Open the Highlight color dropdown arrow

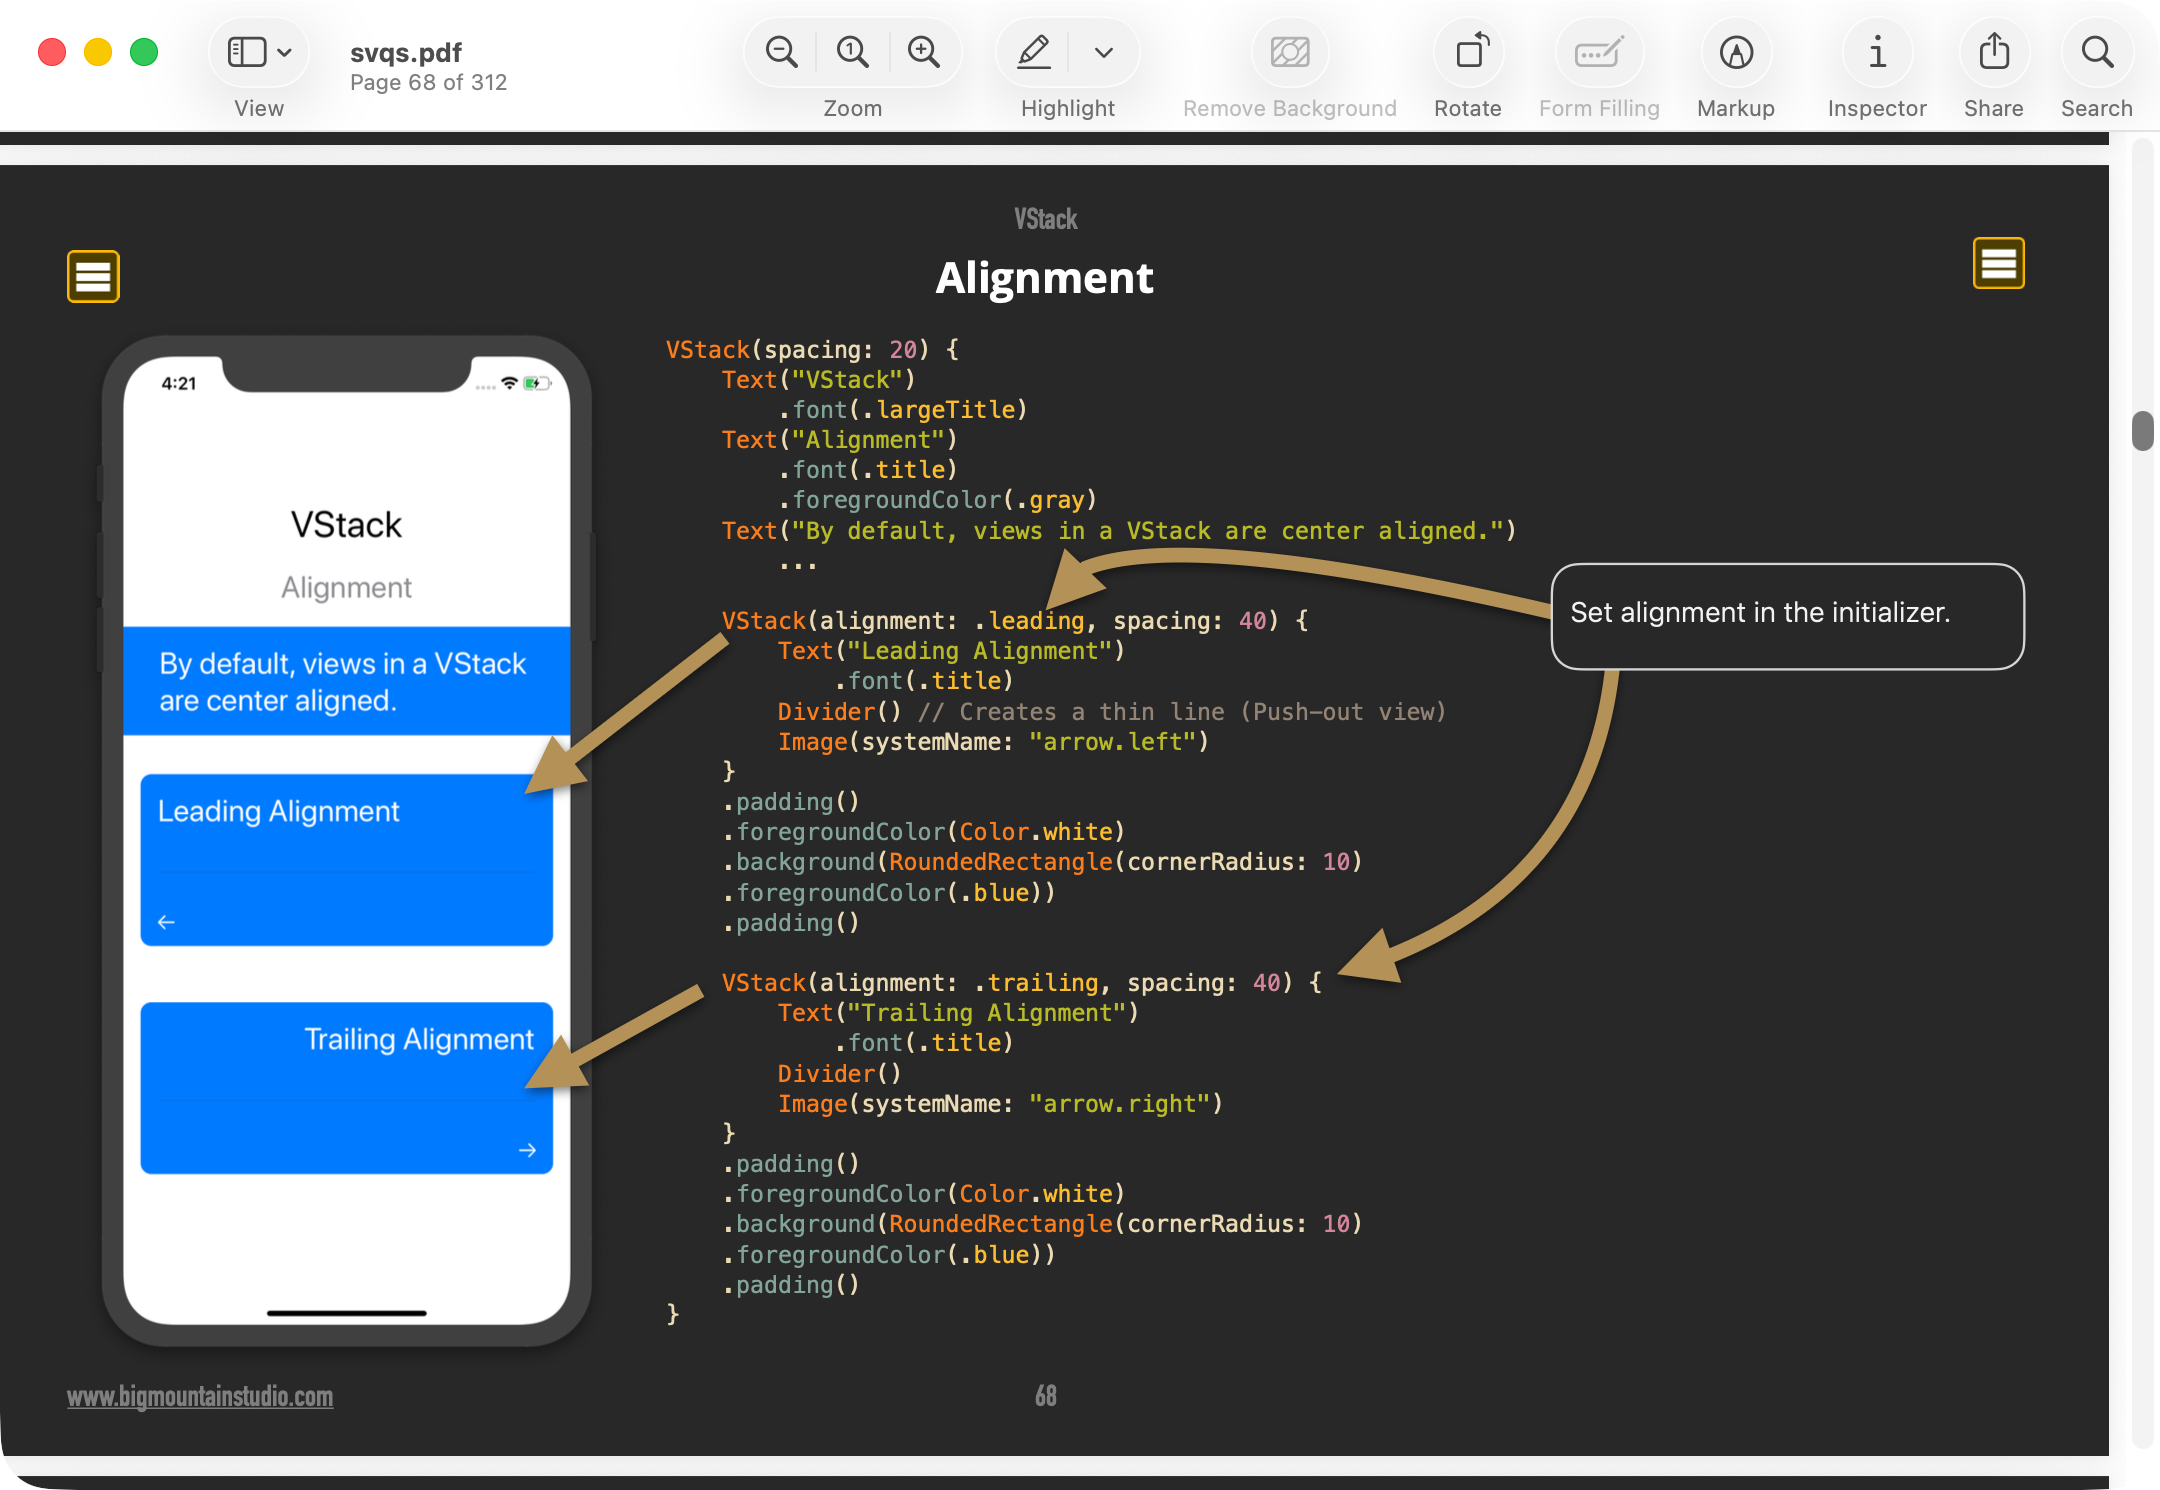point(1104,52)
